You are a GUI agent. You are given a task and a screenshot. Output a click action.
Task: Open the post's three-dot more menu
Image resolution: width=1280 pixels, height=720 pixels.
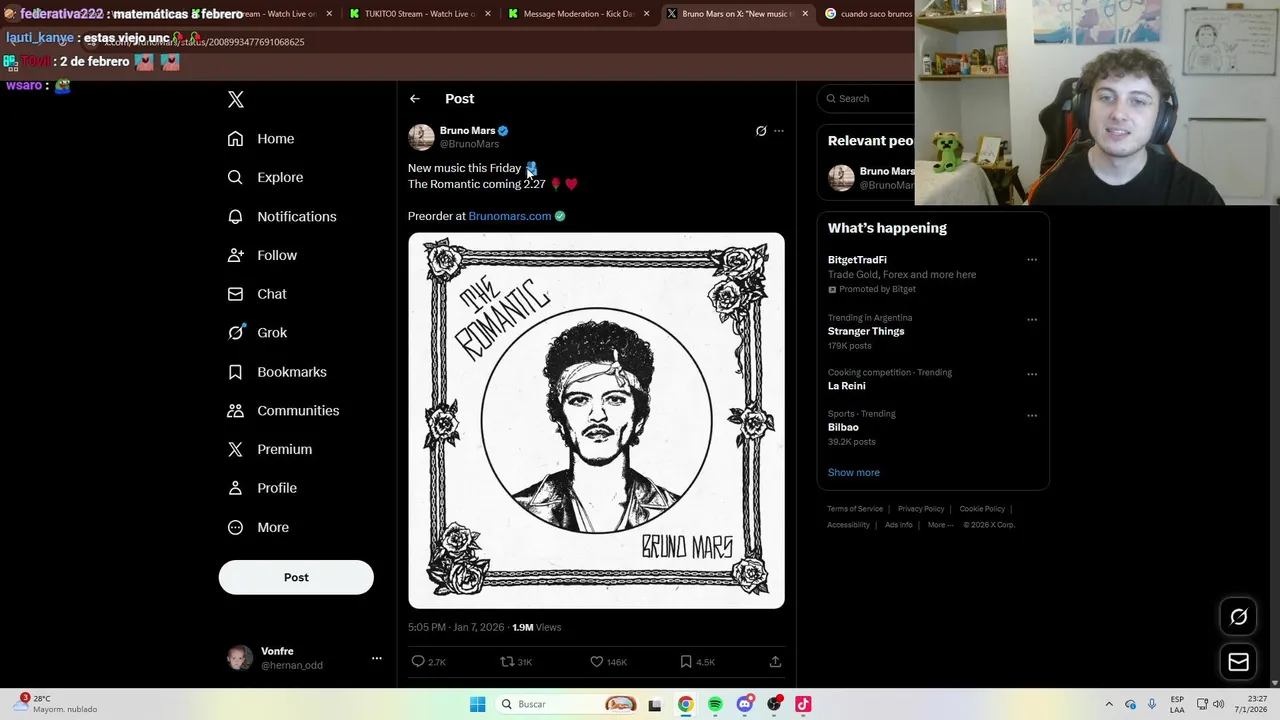click(x=779, y=131)
